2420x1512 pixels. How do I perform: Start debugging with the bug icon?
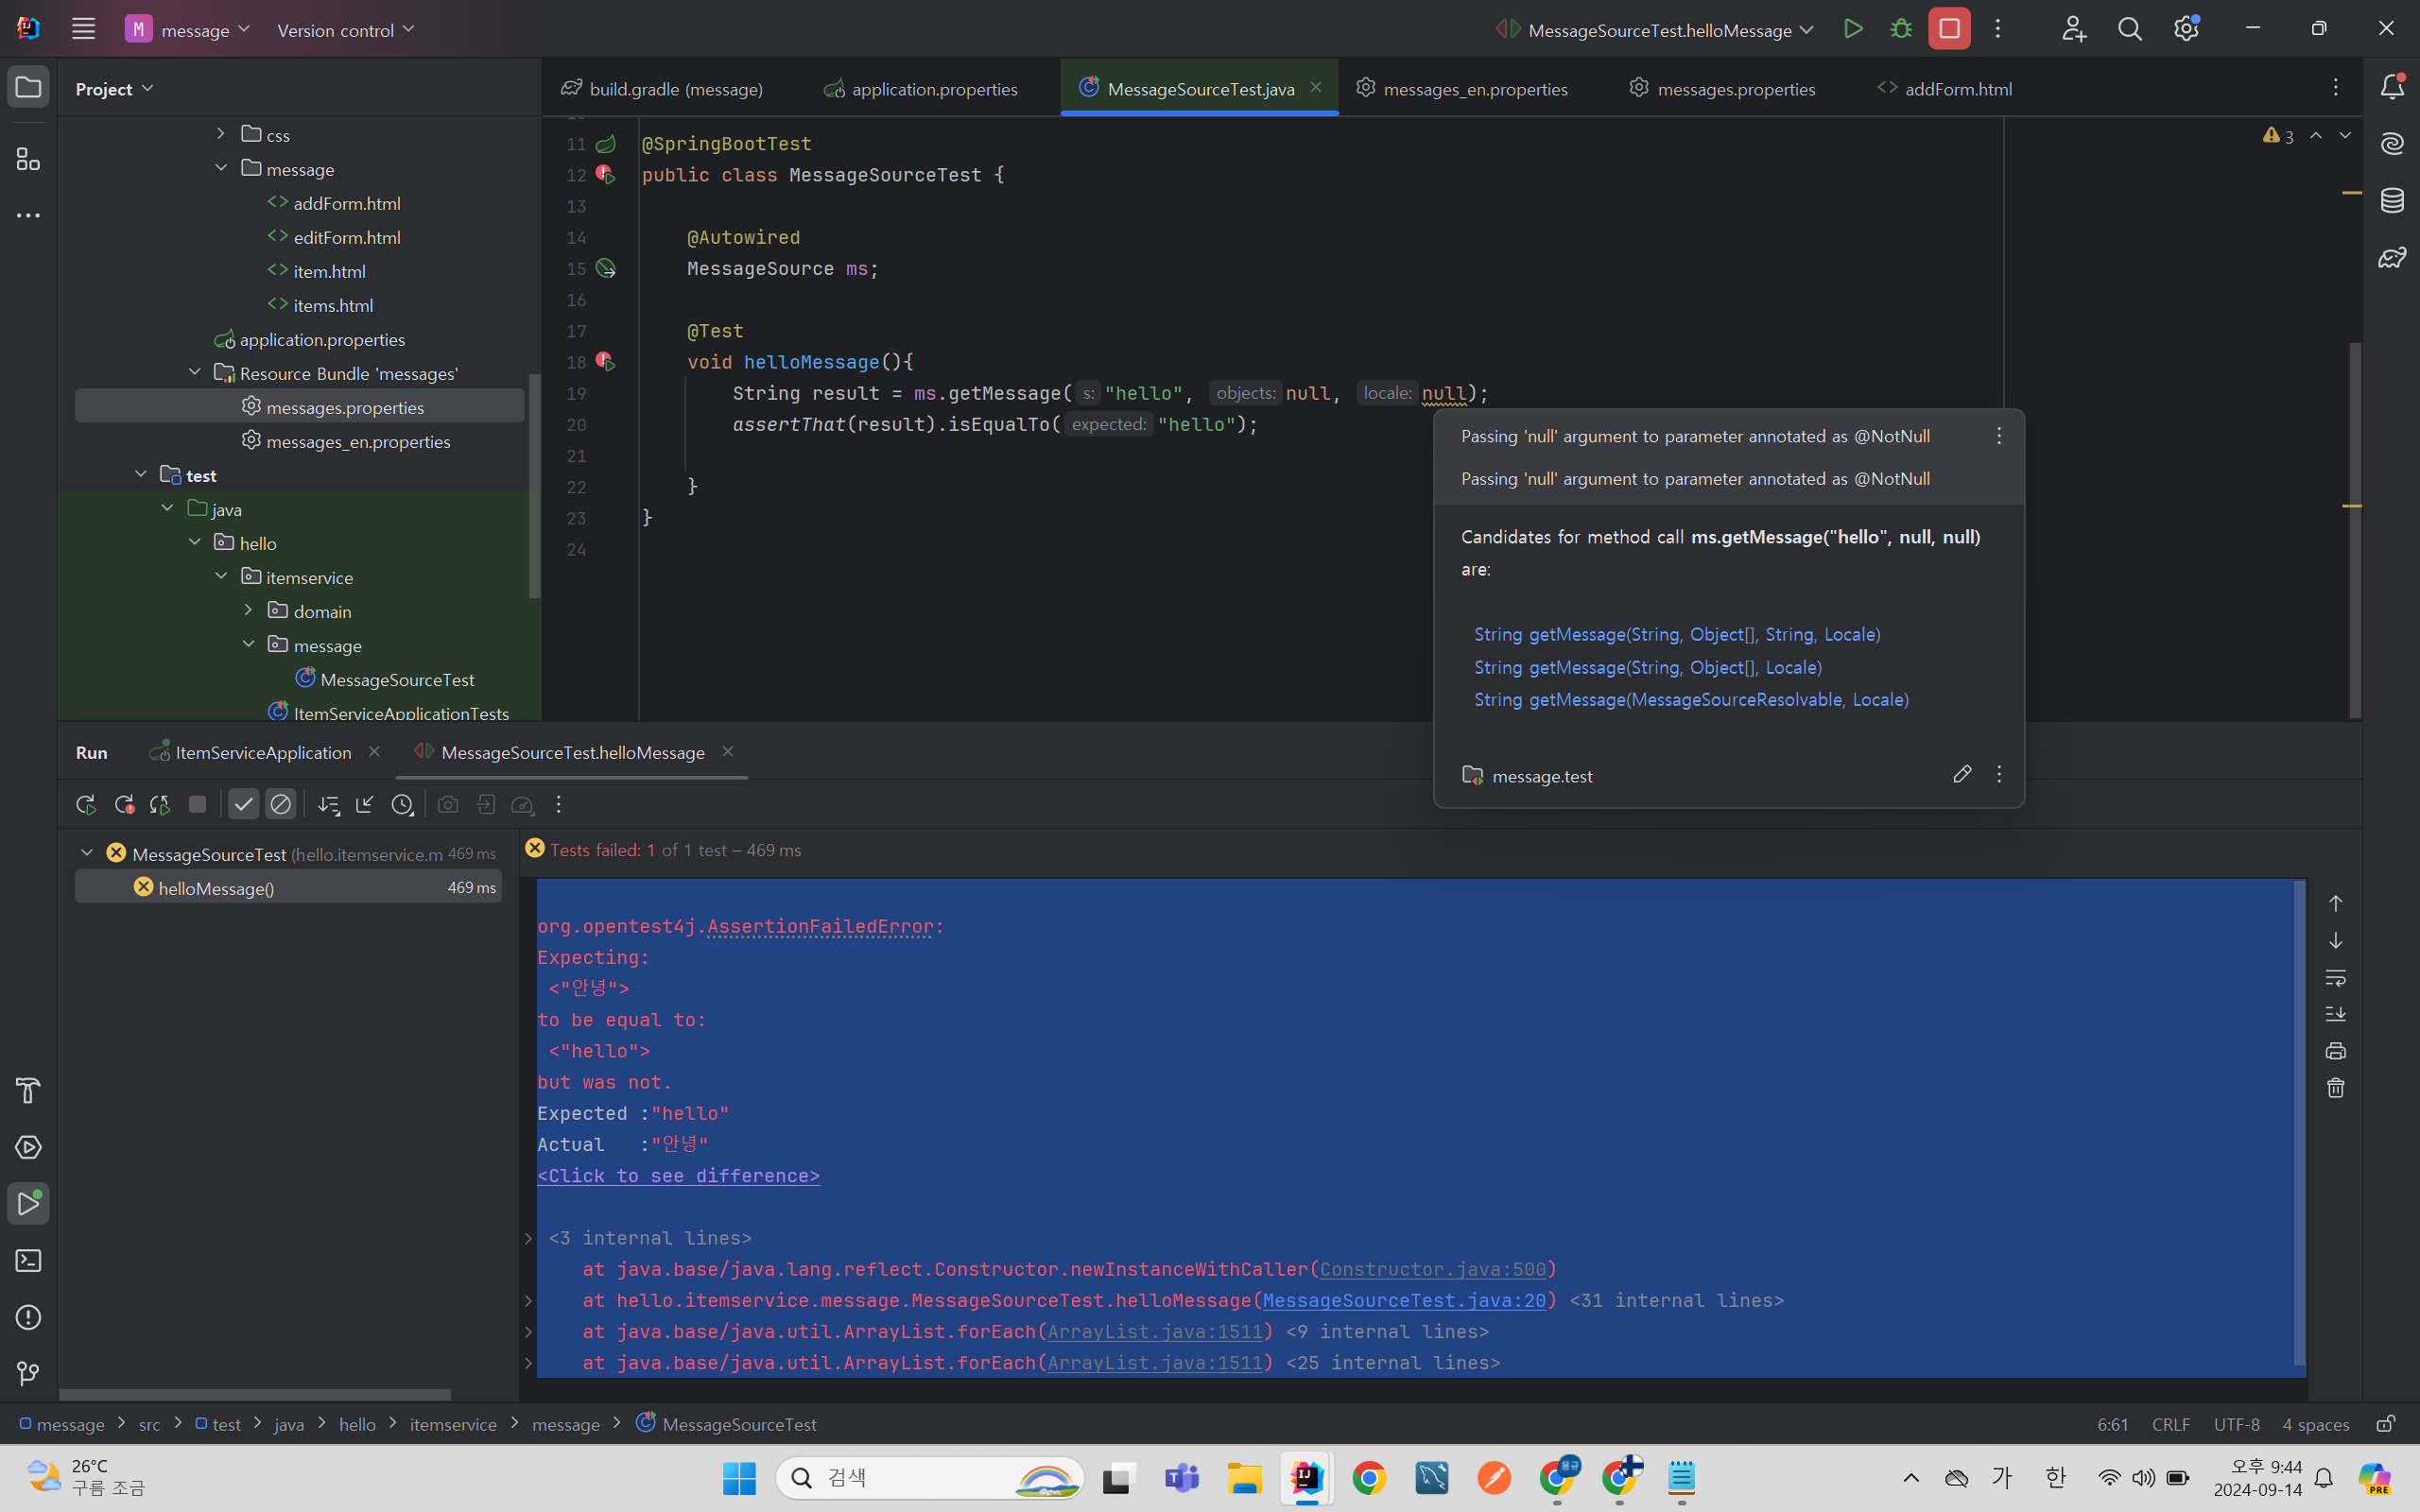pos(1901,29)
